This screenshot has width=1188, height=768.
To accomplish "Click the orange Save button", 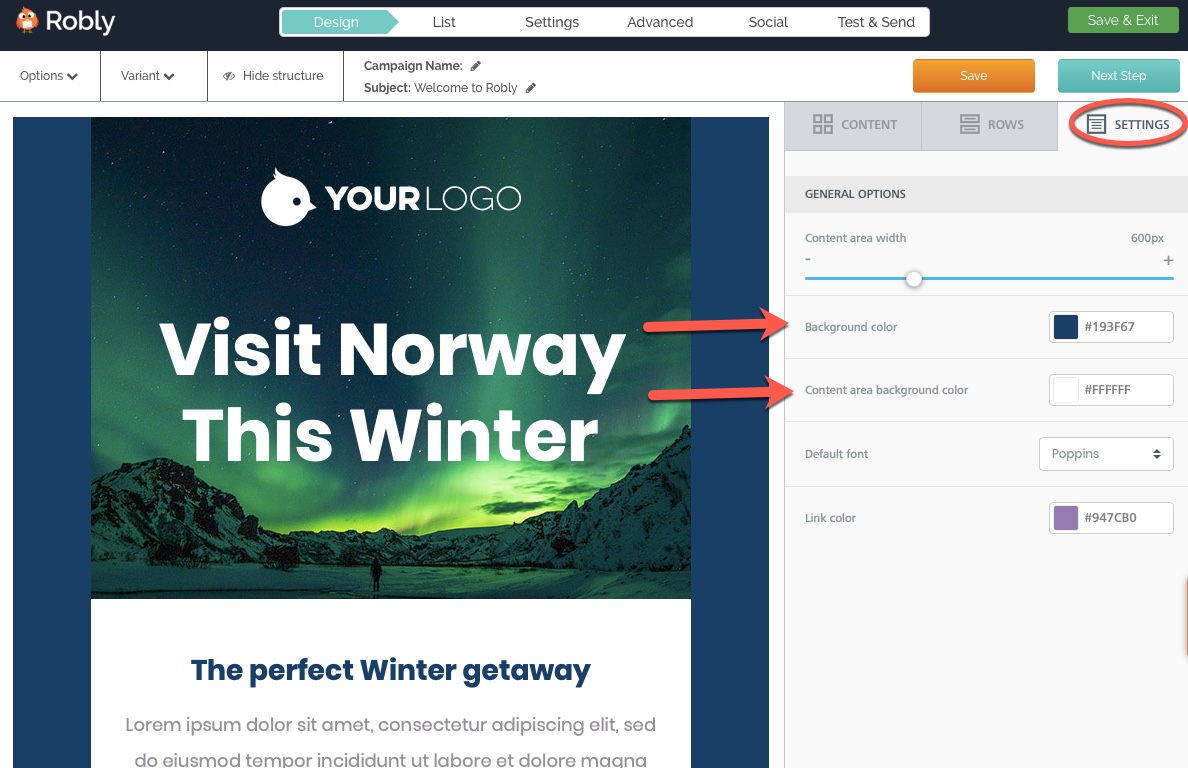I will (974, 76).
